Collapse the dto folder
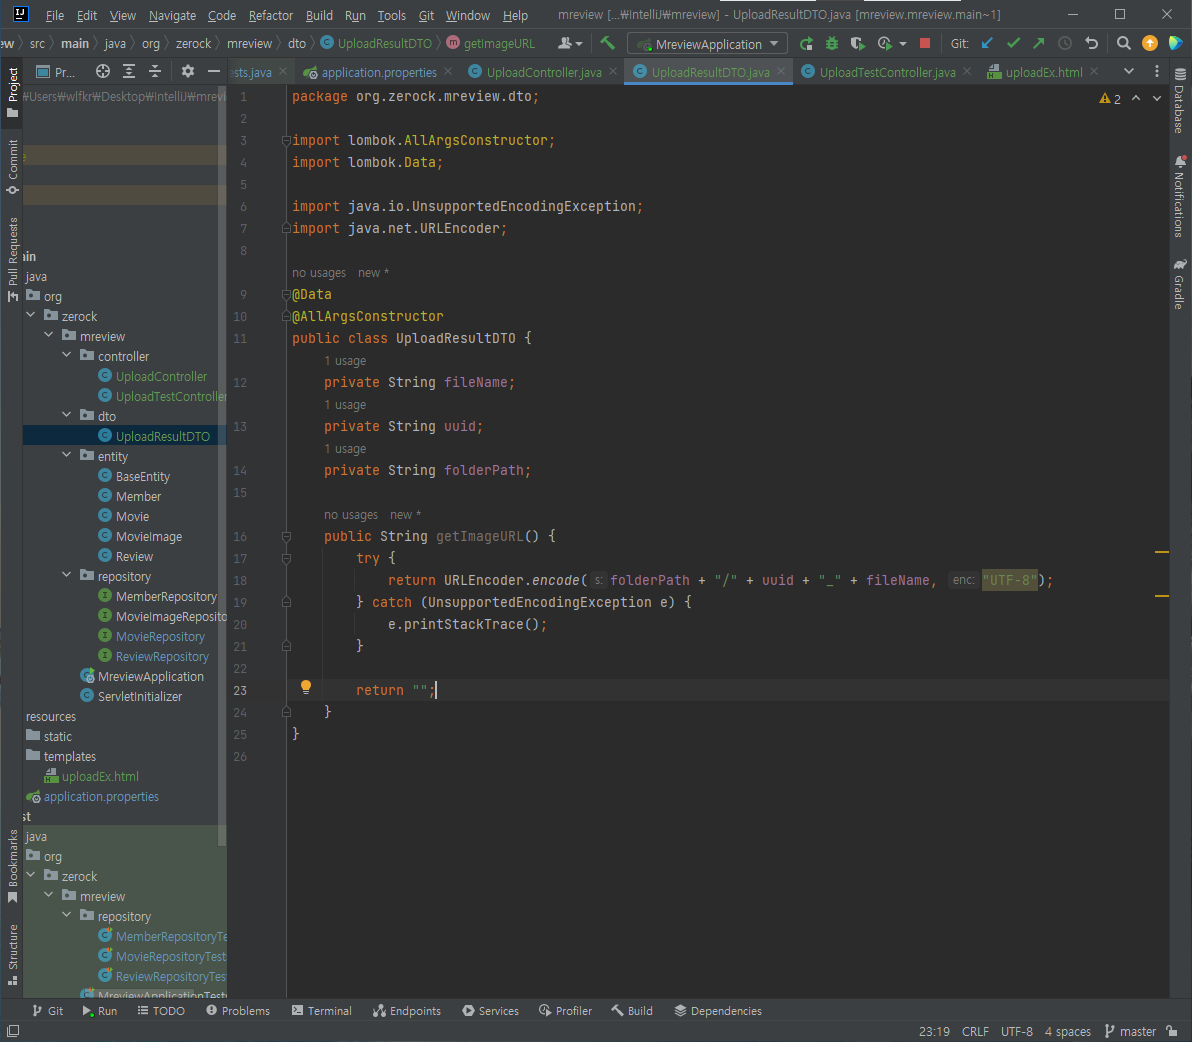Viewport: 1192px width, 1042px height. point(67,416)
